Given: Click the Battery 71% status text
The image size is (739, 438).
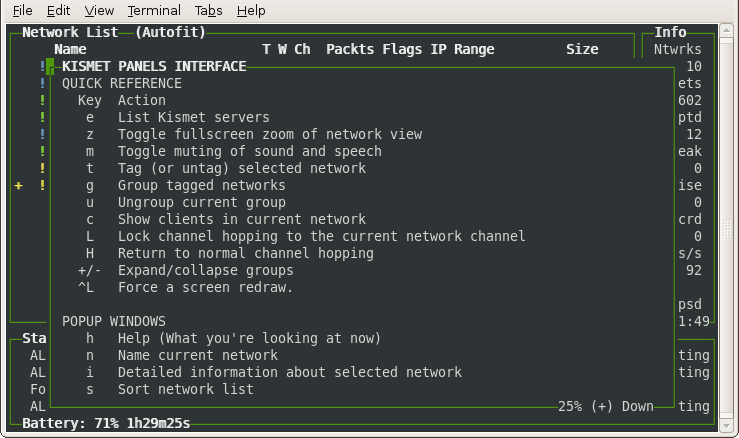Looking at the screenshot, I should (x=106, y=423).
